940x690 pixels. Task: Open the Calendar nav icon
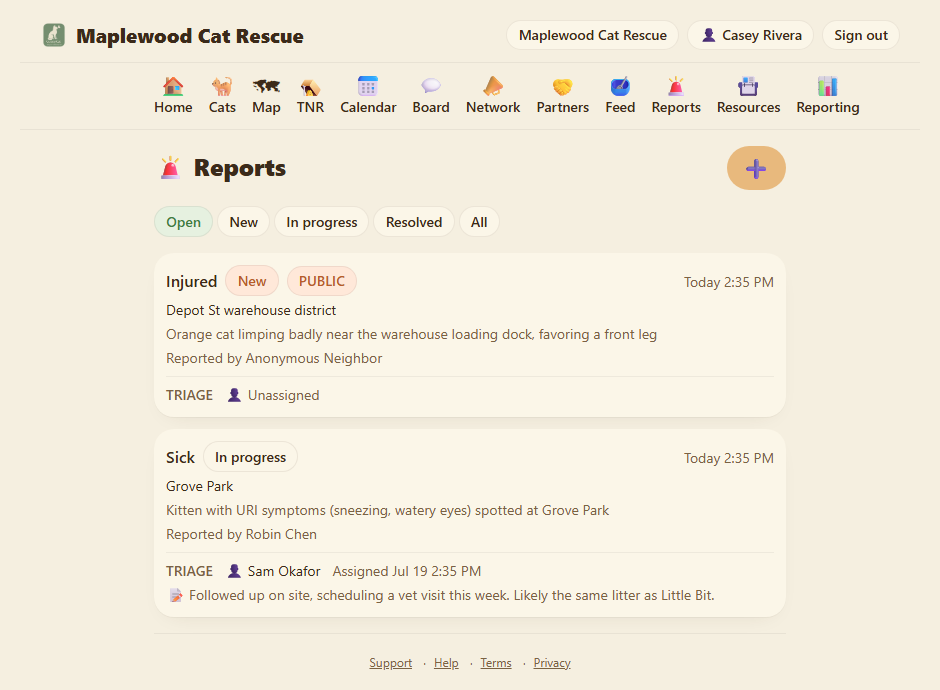[367, 86]
